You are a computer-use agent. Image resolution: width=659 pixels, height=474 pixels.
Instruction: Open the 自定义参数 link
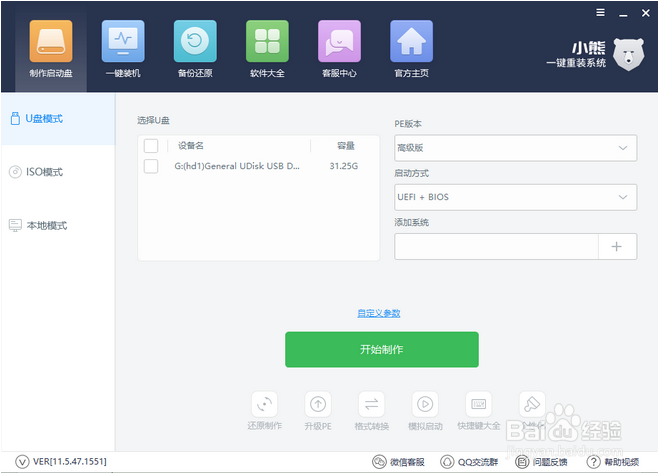tap(379, 313)
